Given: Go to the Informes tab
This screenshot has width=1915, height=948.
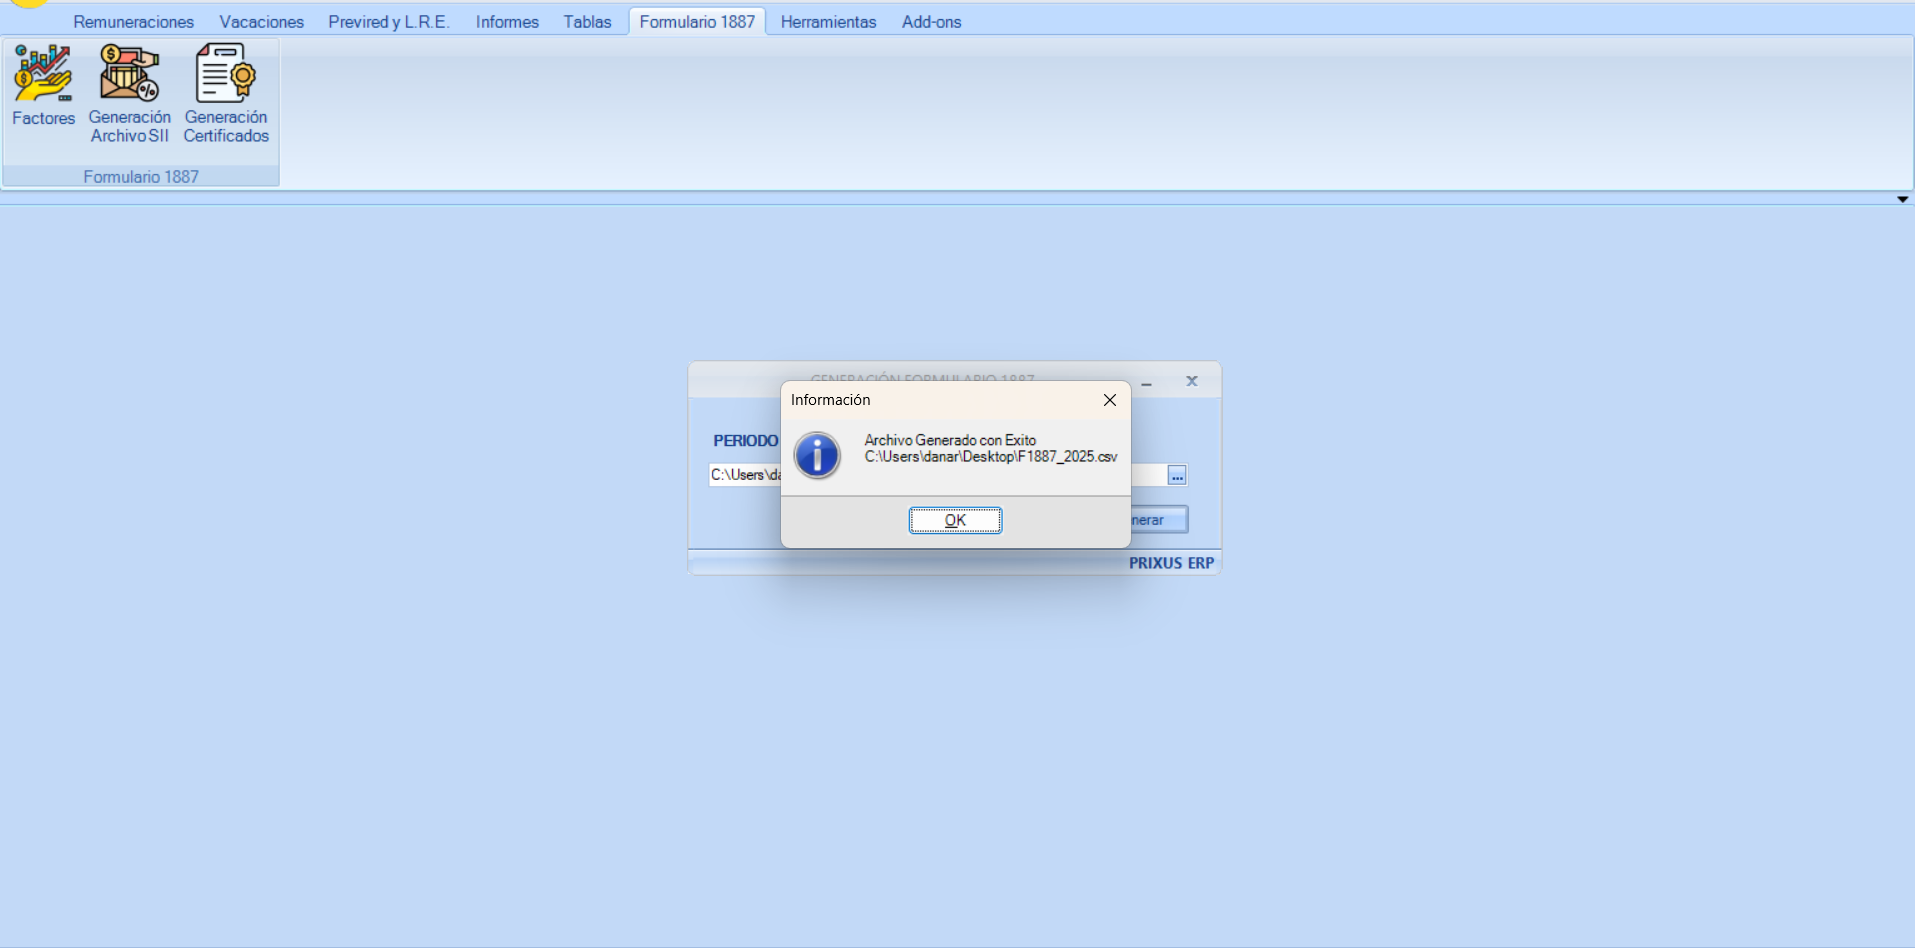Looking at the screenshot, I should (x=507, y=22).
